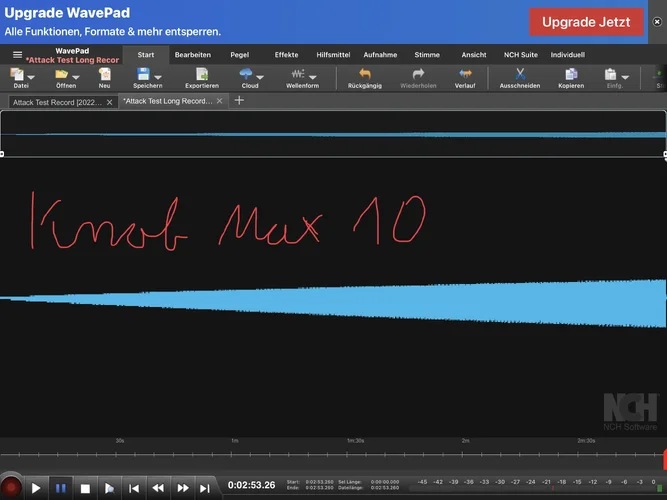Switch to the Bearbeiten tab
667x500 pixels.
pyautogui.click(x=192, y=55)
